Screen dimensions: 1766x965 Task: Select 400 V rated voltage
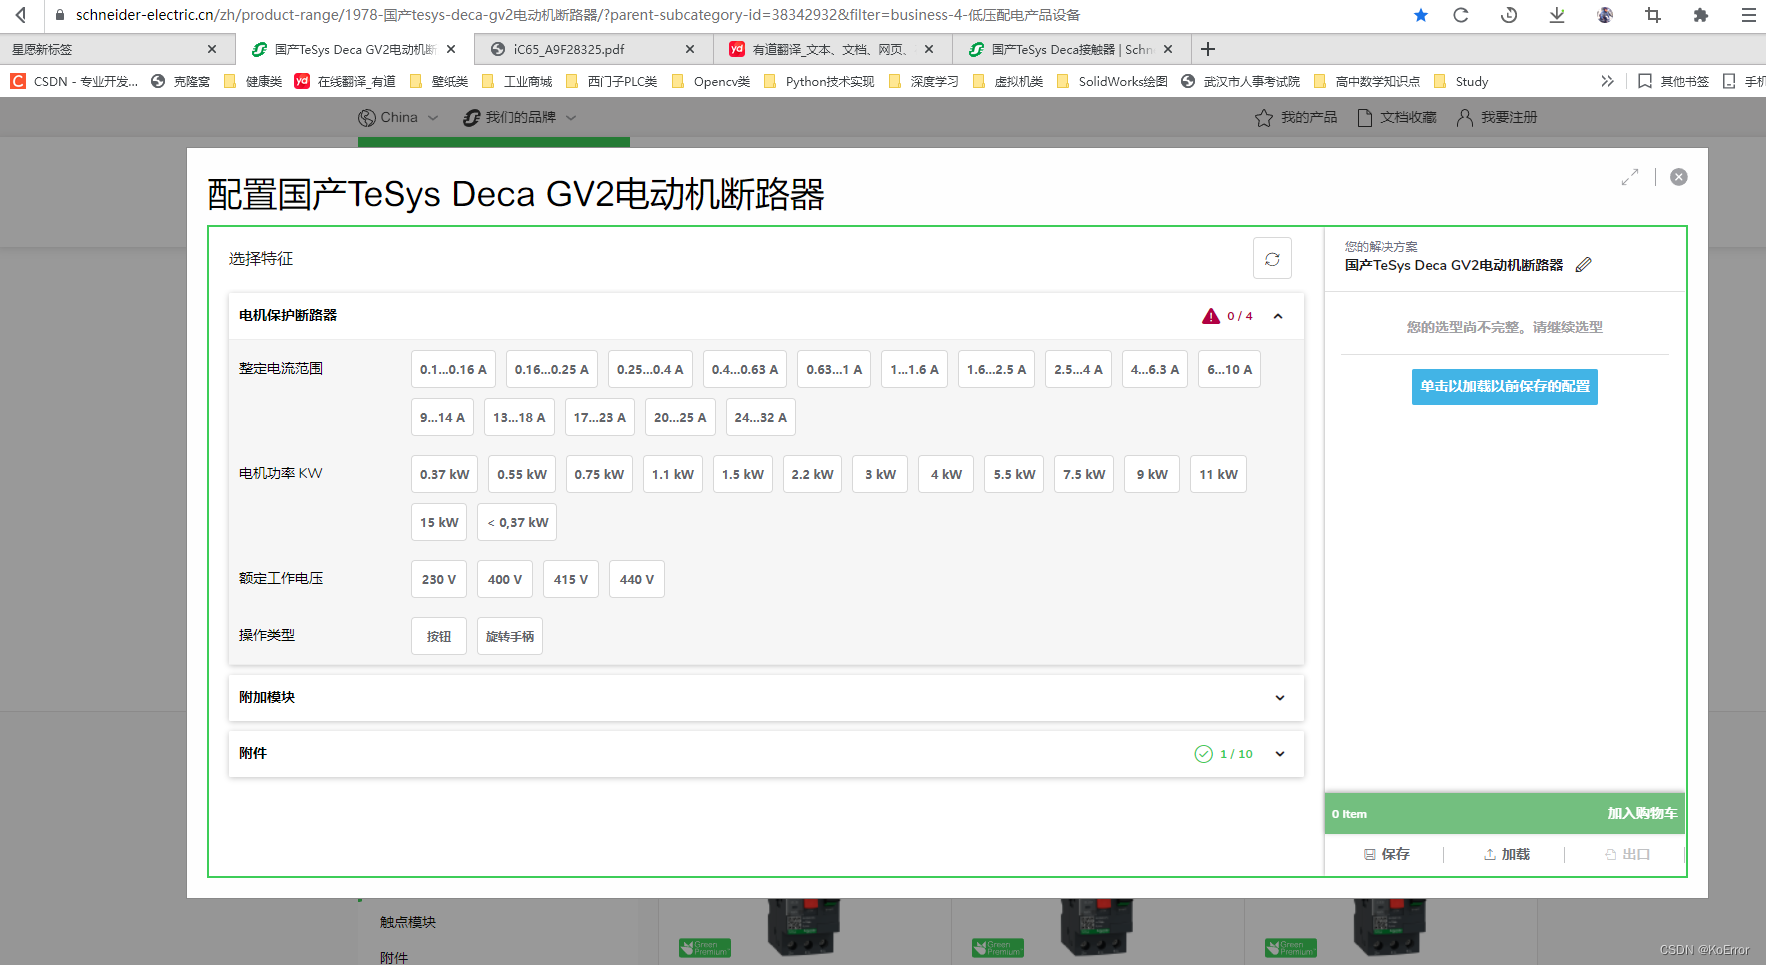click(x=505, y=579)
